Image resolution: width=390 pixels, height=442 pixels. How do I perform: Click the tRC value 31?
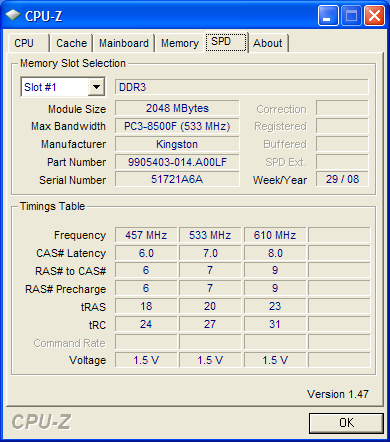(x=275, y=324)
